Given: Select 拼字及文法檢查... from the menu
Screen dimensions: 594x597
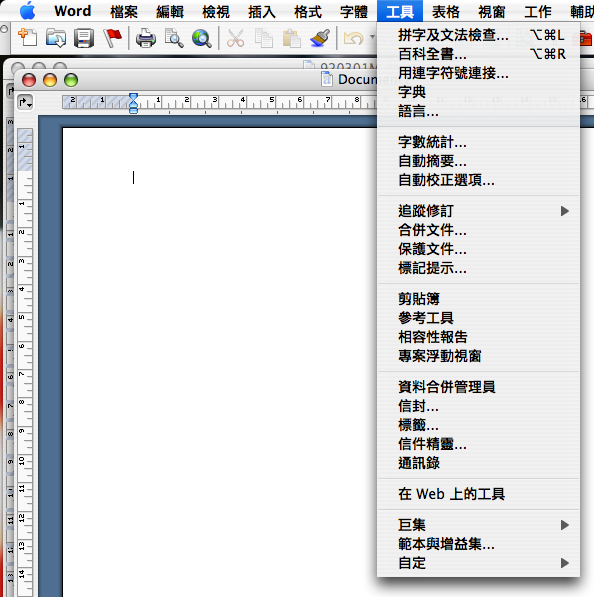Looking at the screenshot, I should coord(478,35).
